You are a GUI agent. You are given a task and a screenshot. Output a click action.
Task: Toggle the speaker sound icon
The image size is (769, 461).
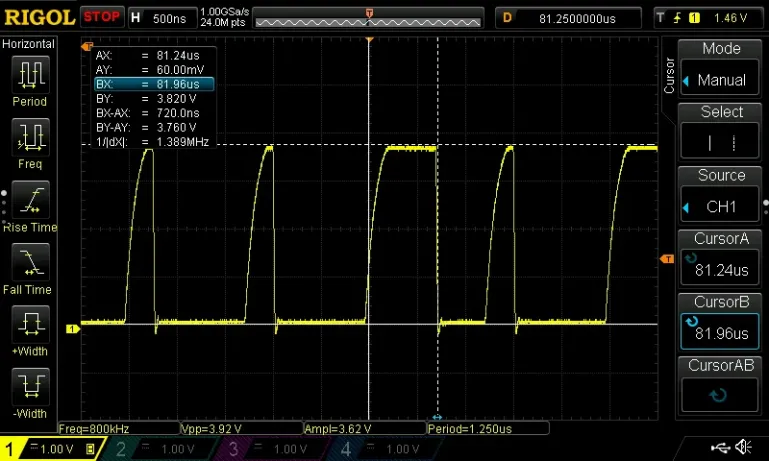[744, 447]
